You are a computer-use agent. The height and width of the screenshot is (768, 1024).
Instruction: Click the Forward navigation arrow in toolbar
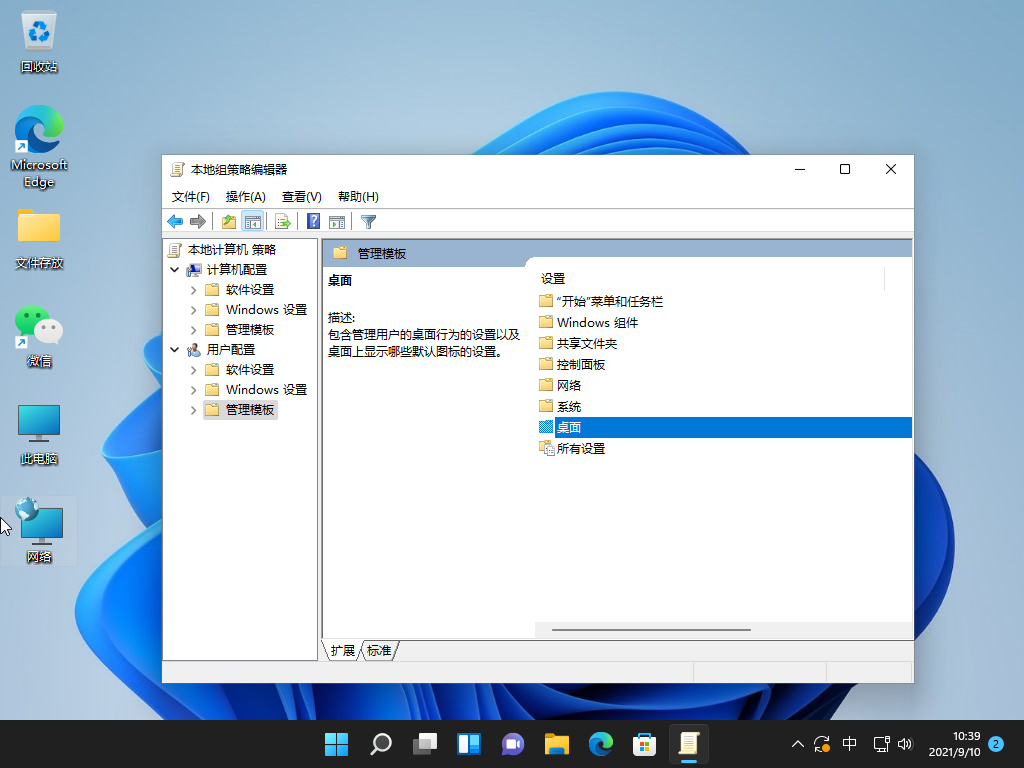click(198, 221)
